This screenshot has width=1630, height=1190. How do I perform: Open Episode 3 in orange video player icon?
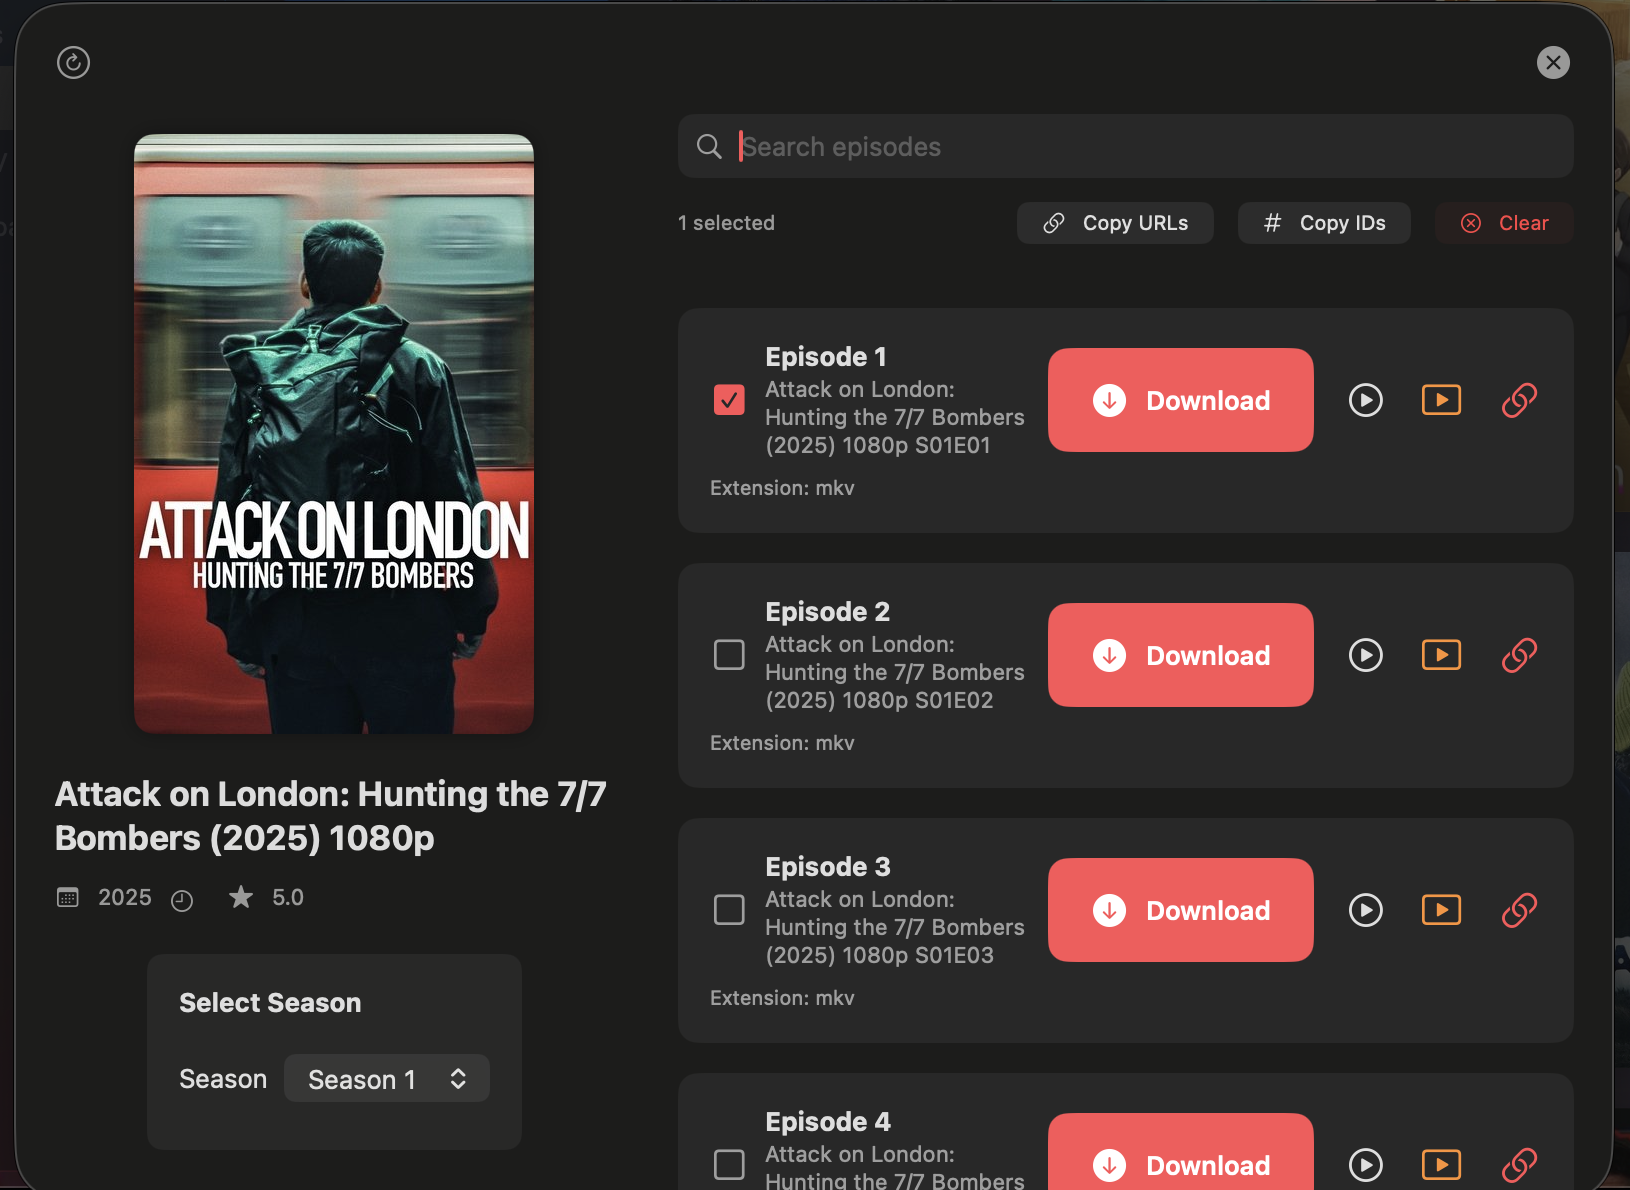coord(1442,910)
